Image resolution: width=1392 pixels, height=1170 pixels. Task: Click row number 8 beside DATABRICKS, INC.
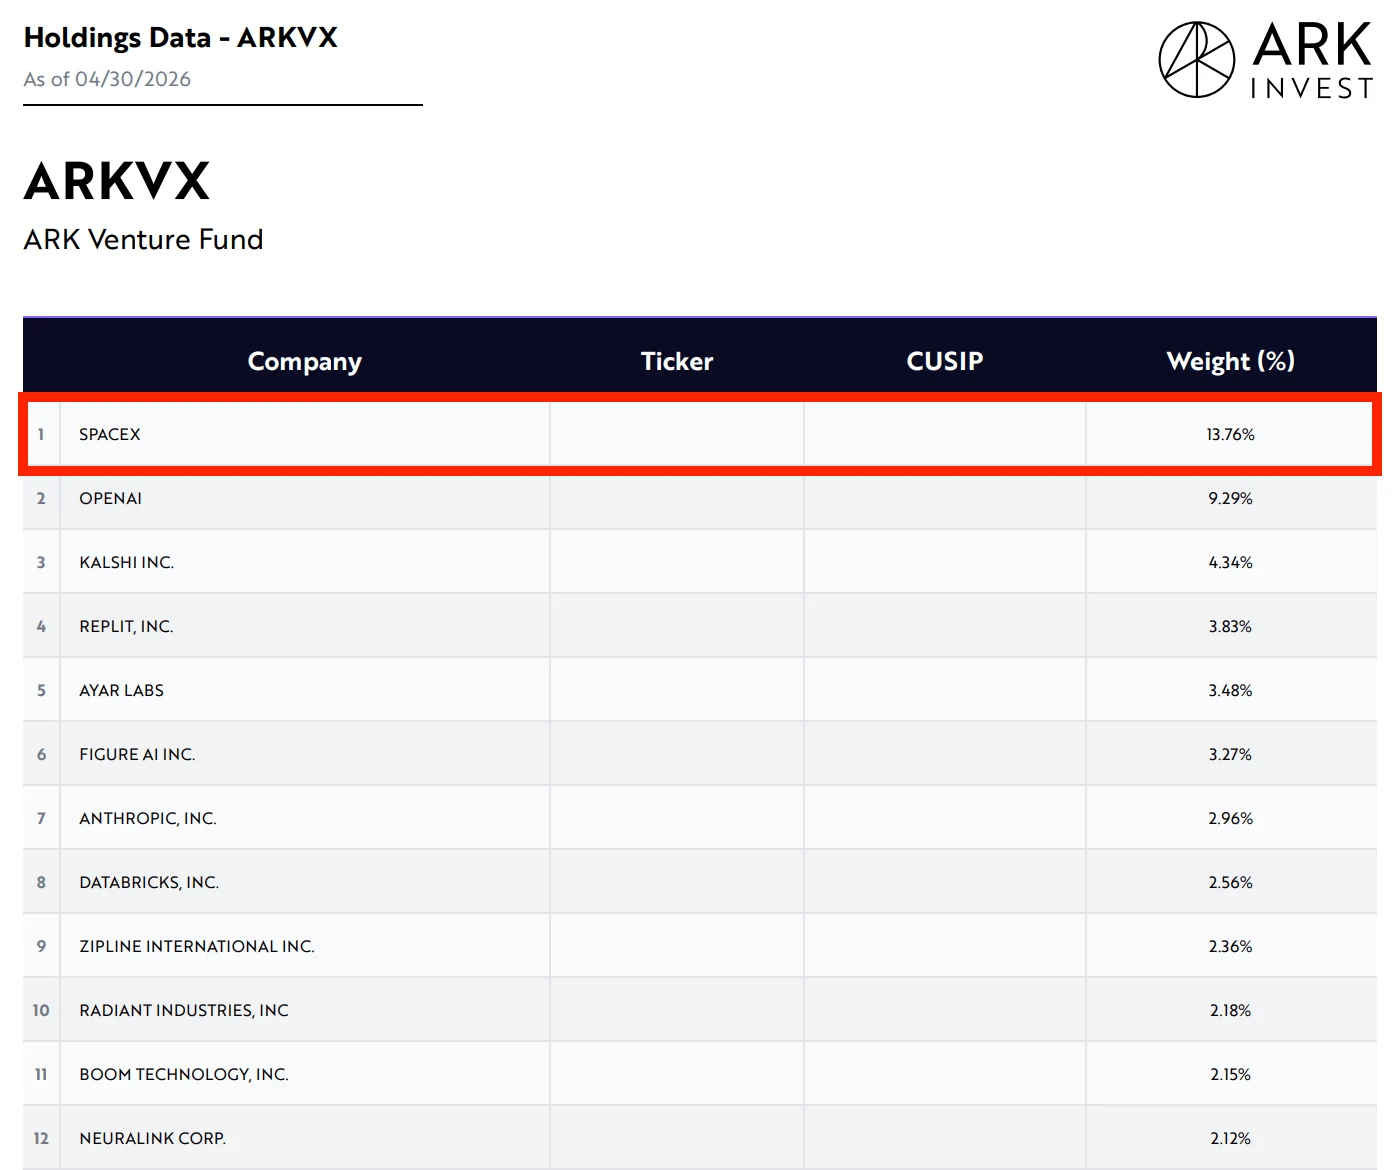(x=41, y=882)
